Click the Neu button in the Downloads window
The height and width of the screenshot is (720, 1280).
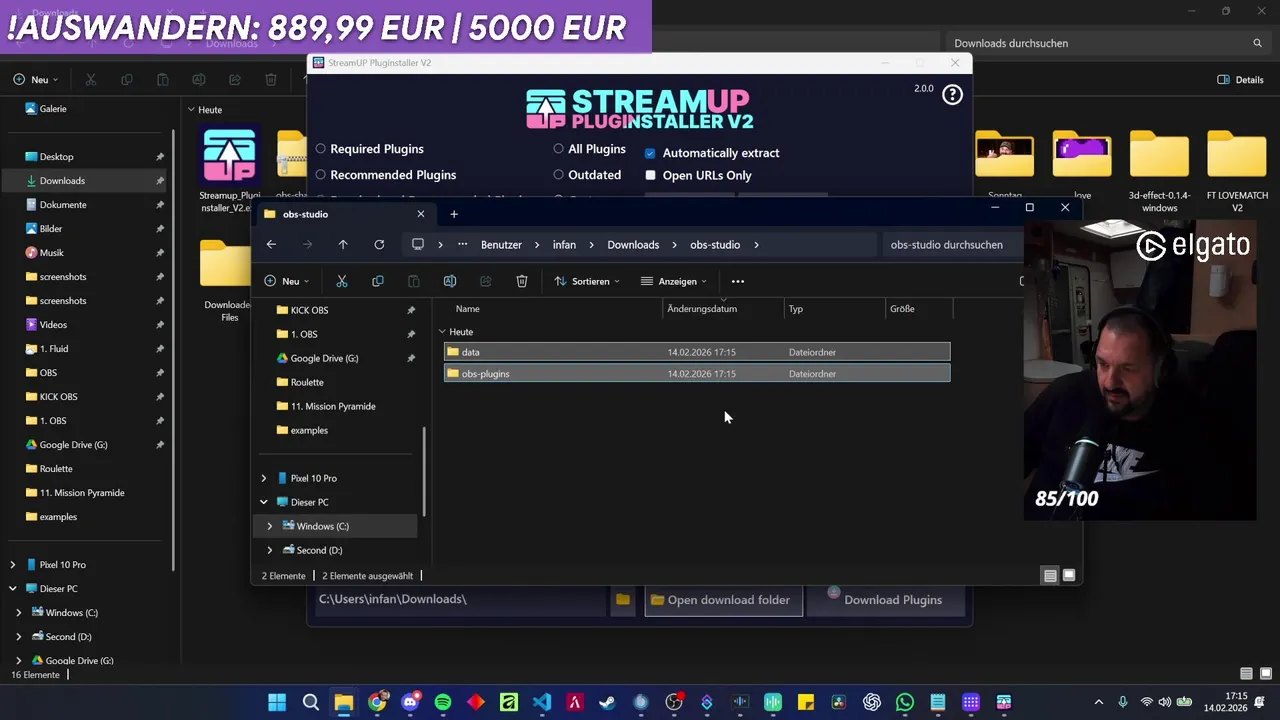pos(35,80)
